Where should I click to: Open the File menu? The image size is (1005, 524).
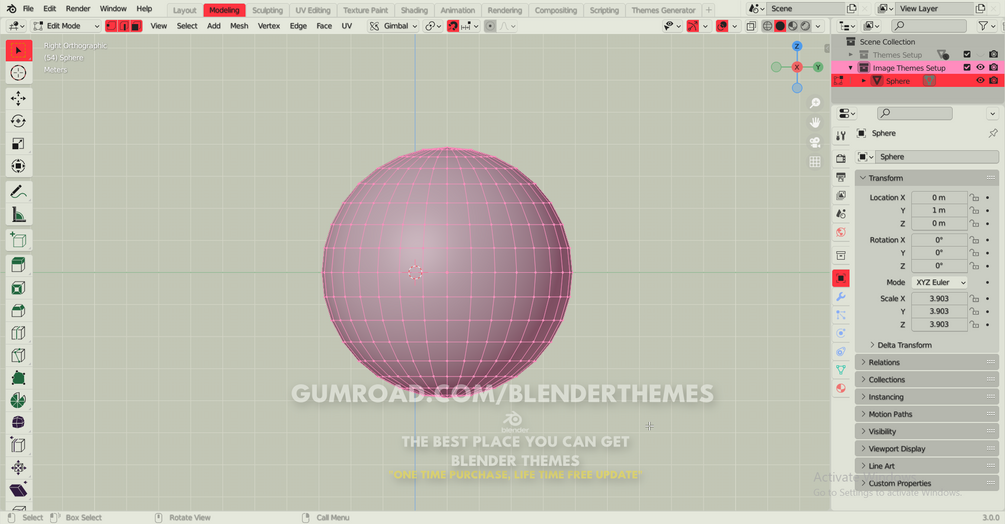(x=28, y=9)
